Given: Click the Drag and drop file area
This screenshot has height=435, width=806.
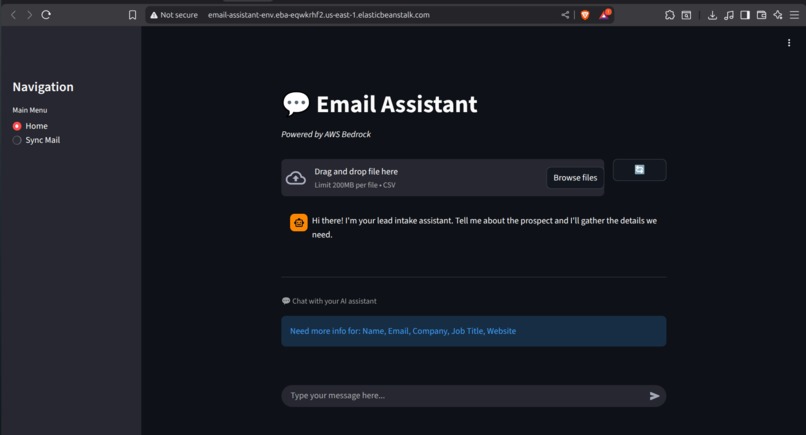Looking at the screenshot, I should 442,177.
